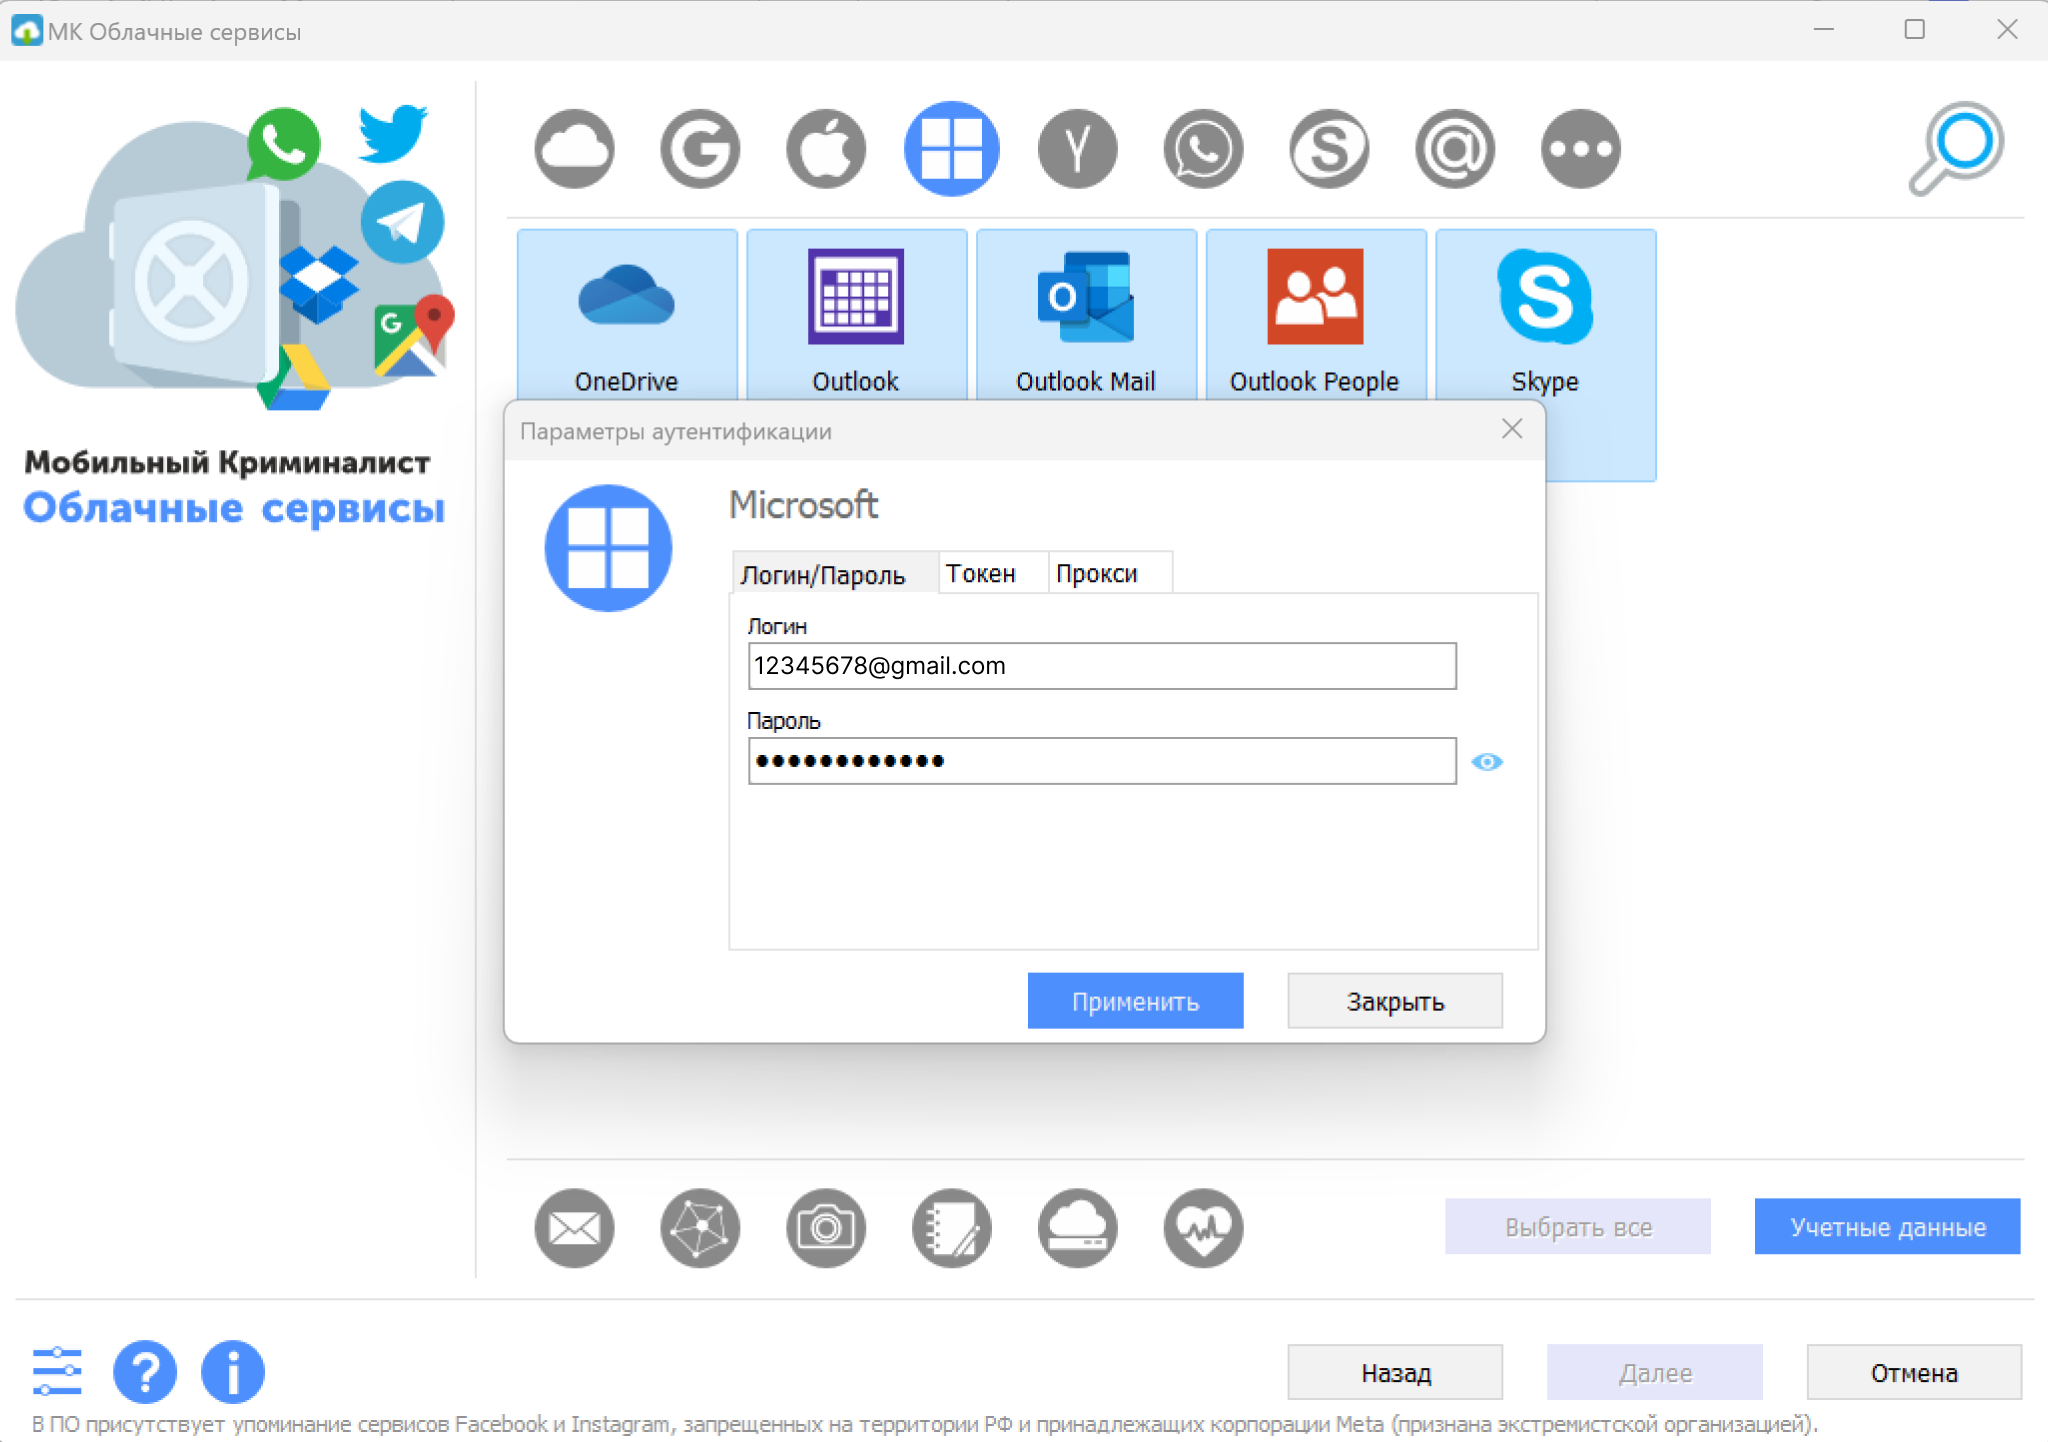Select the generic cloud services category icon
Viewport: 2048px width, 1442px height.
click(x=574, y=149)
